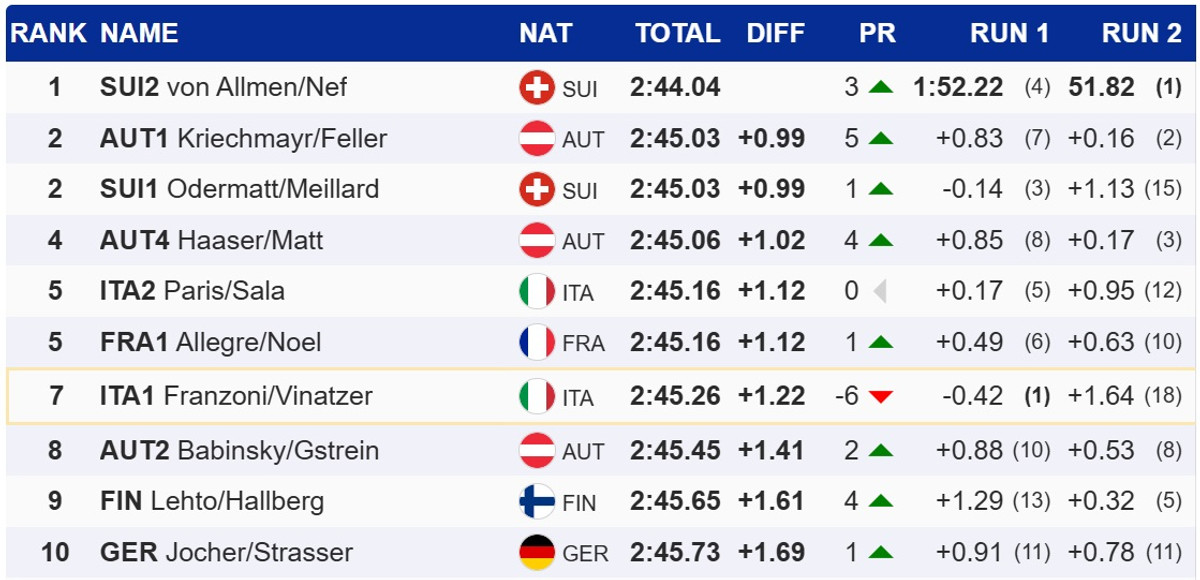
Task: Open the SUI2 von Allmen/Nef team link
Action: (223, 87)
